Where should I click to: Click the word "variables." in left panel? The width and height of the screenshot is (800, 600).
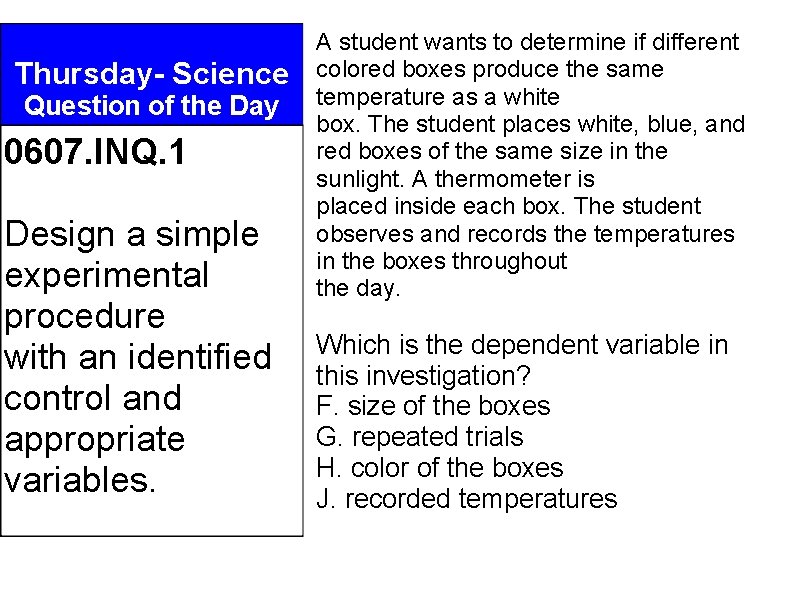pyautogui.click(x=81, y=479)
